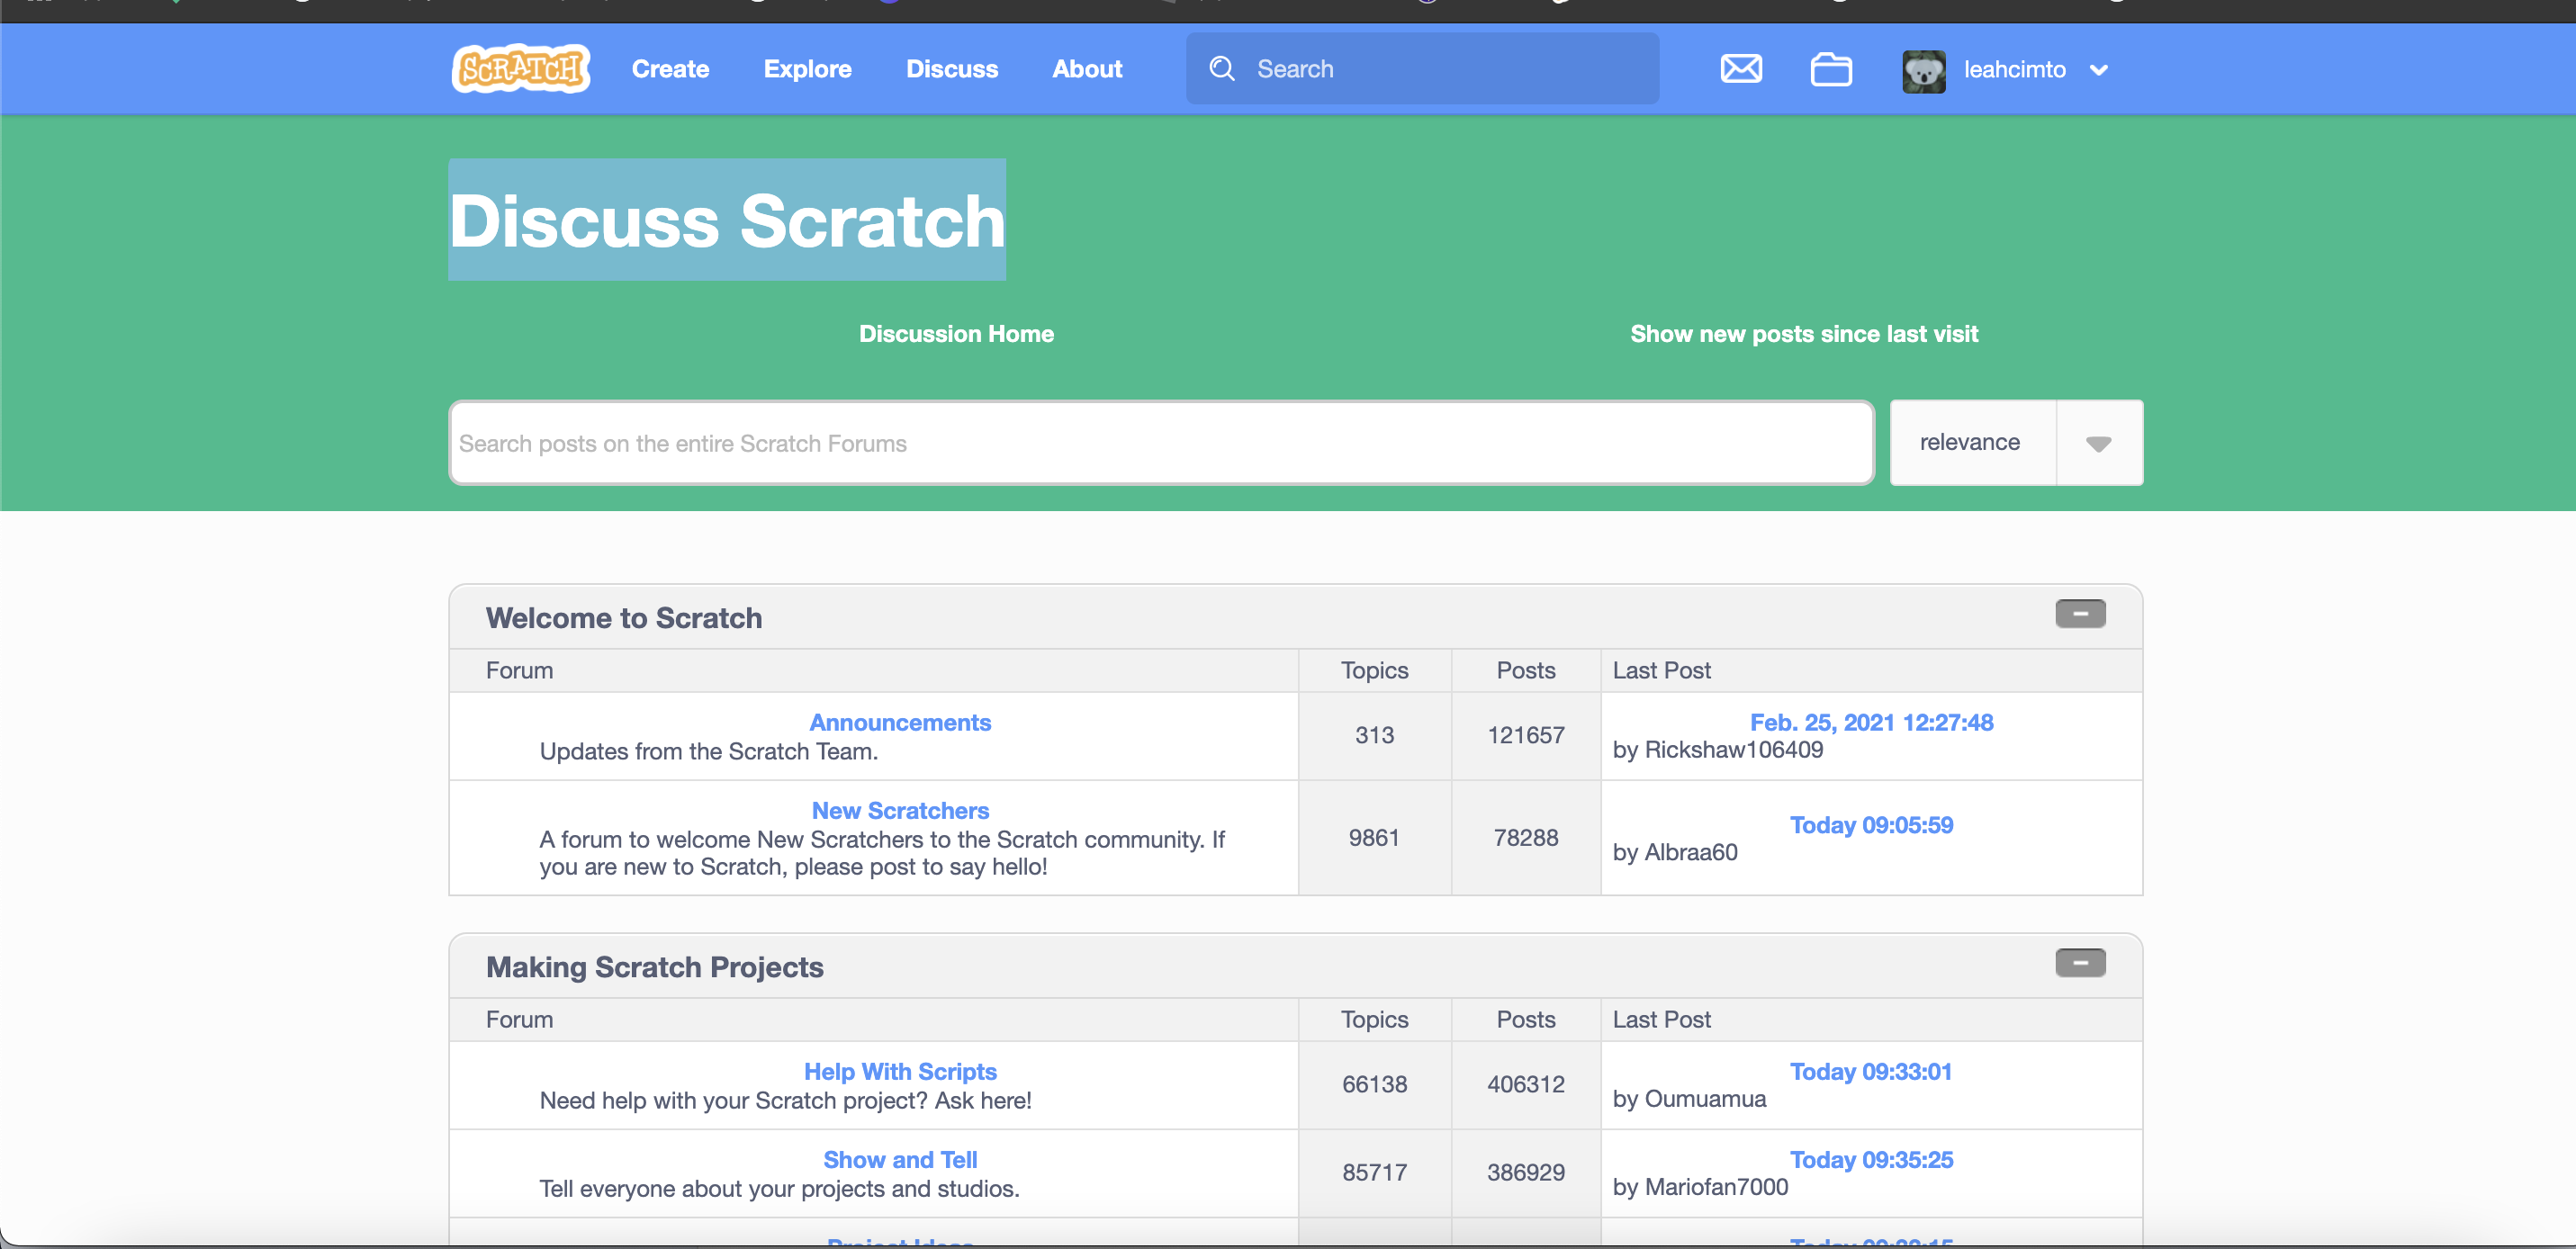Collapse the Welcome to Scratch section
This screenshot has height=1249, width=2576.
[x=2080, y=613]
